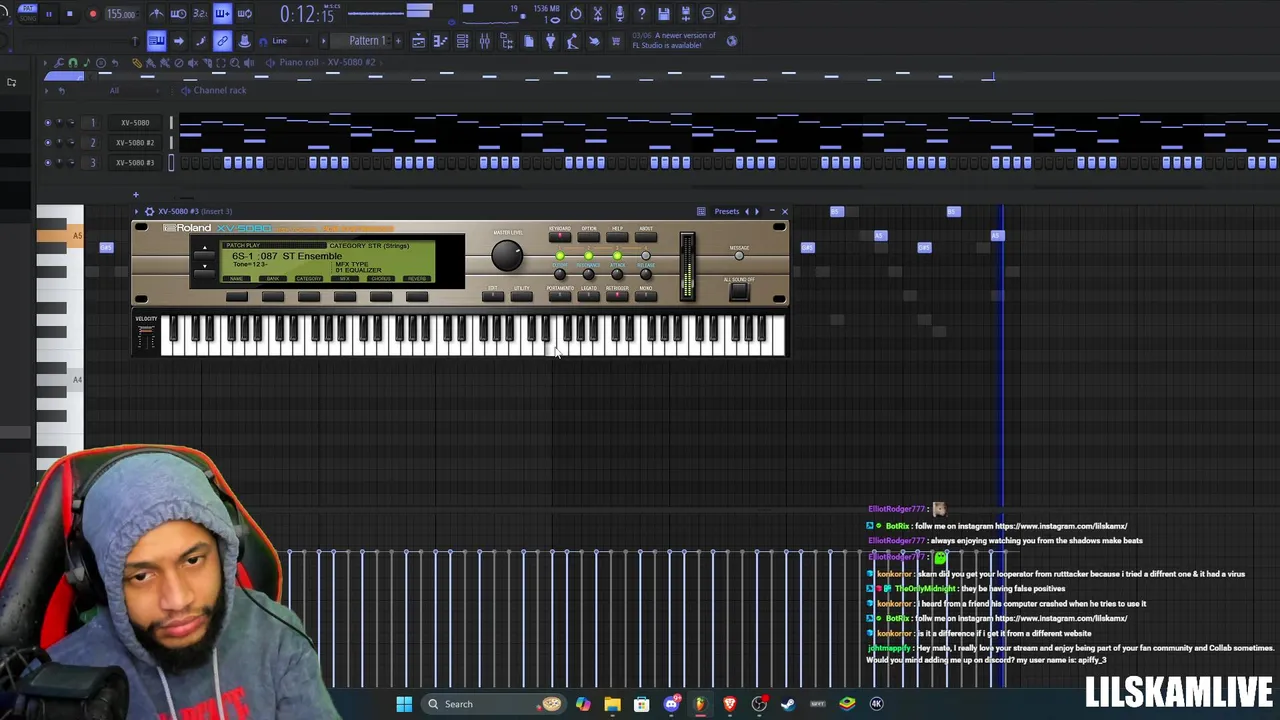Click the one-click audio recording microphone icon
Screen dimensions: 1280x720
pyautogui.click(x=620, y=14)
